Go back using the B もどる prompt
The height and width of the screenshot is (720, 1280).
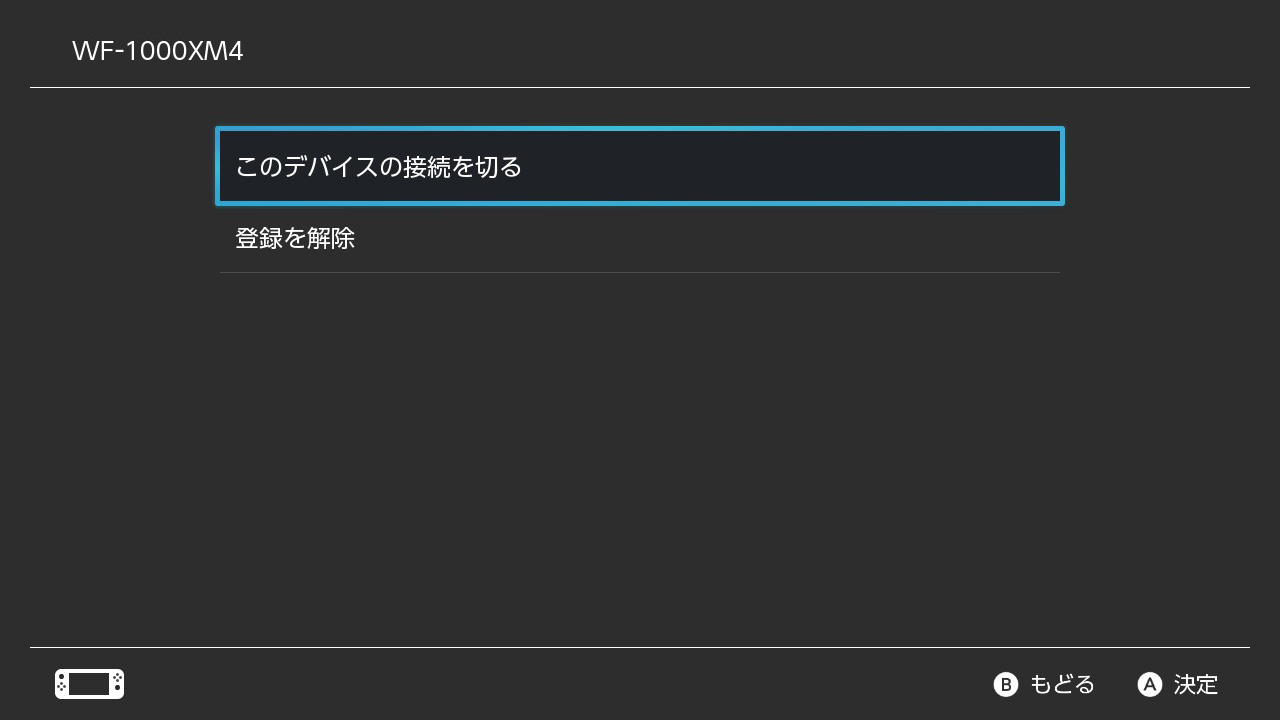[x=1044, y=684]
